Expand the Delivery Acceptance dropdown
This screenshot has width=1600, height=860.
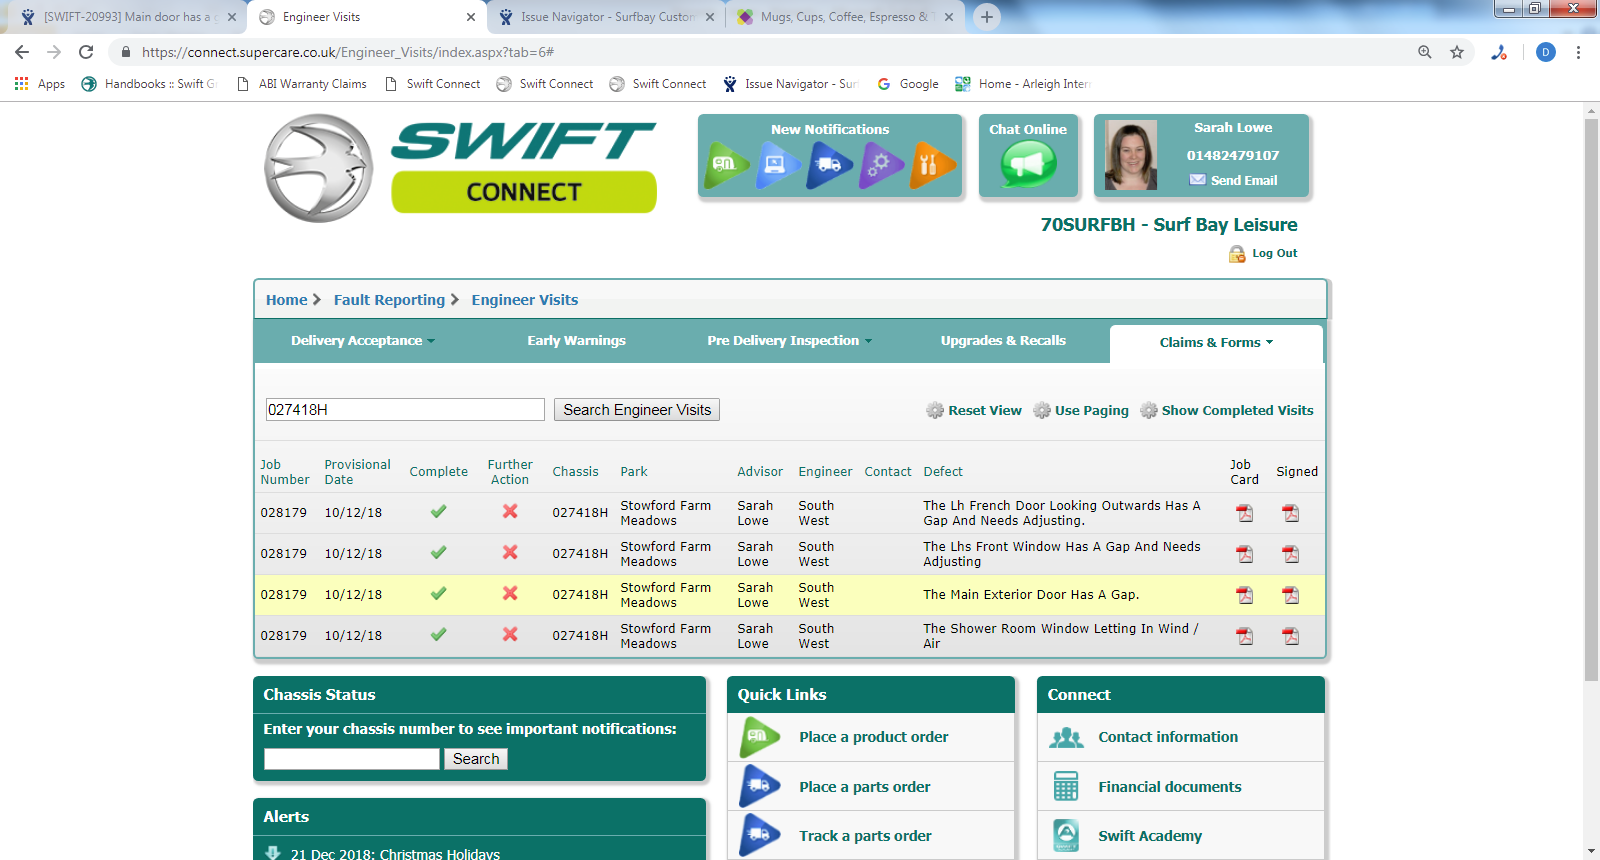(362, 341)
